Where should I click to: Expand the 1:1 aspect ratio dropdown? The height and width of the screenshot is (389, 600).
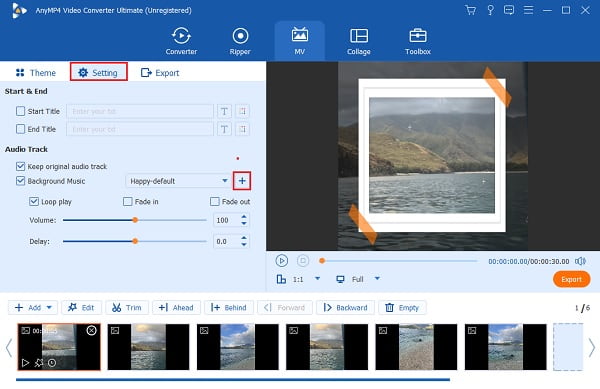(x=317, y=279)
